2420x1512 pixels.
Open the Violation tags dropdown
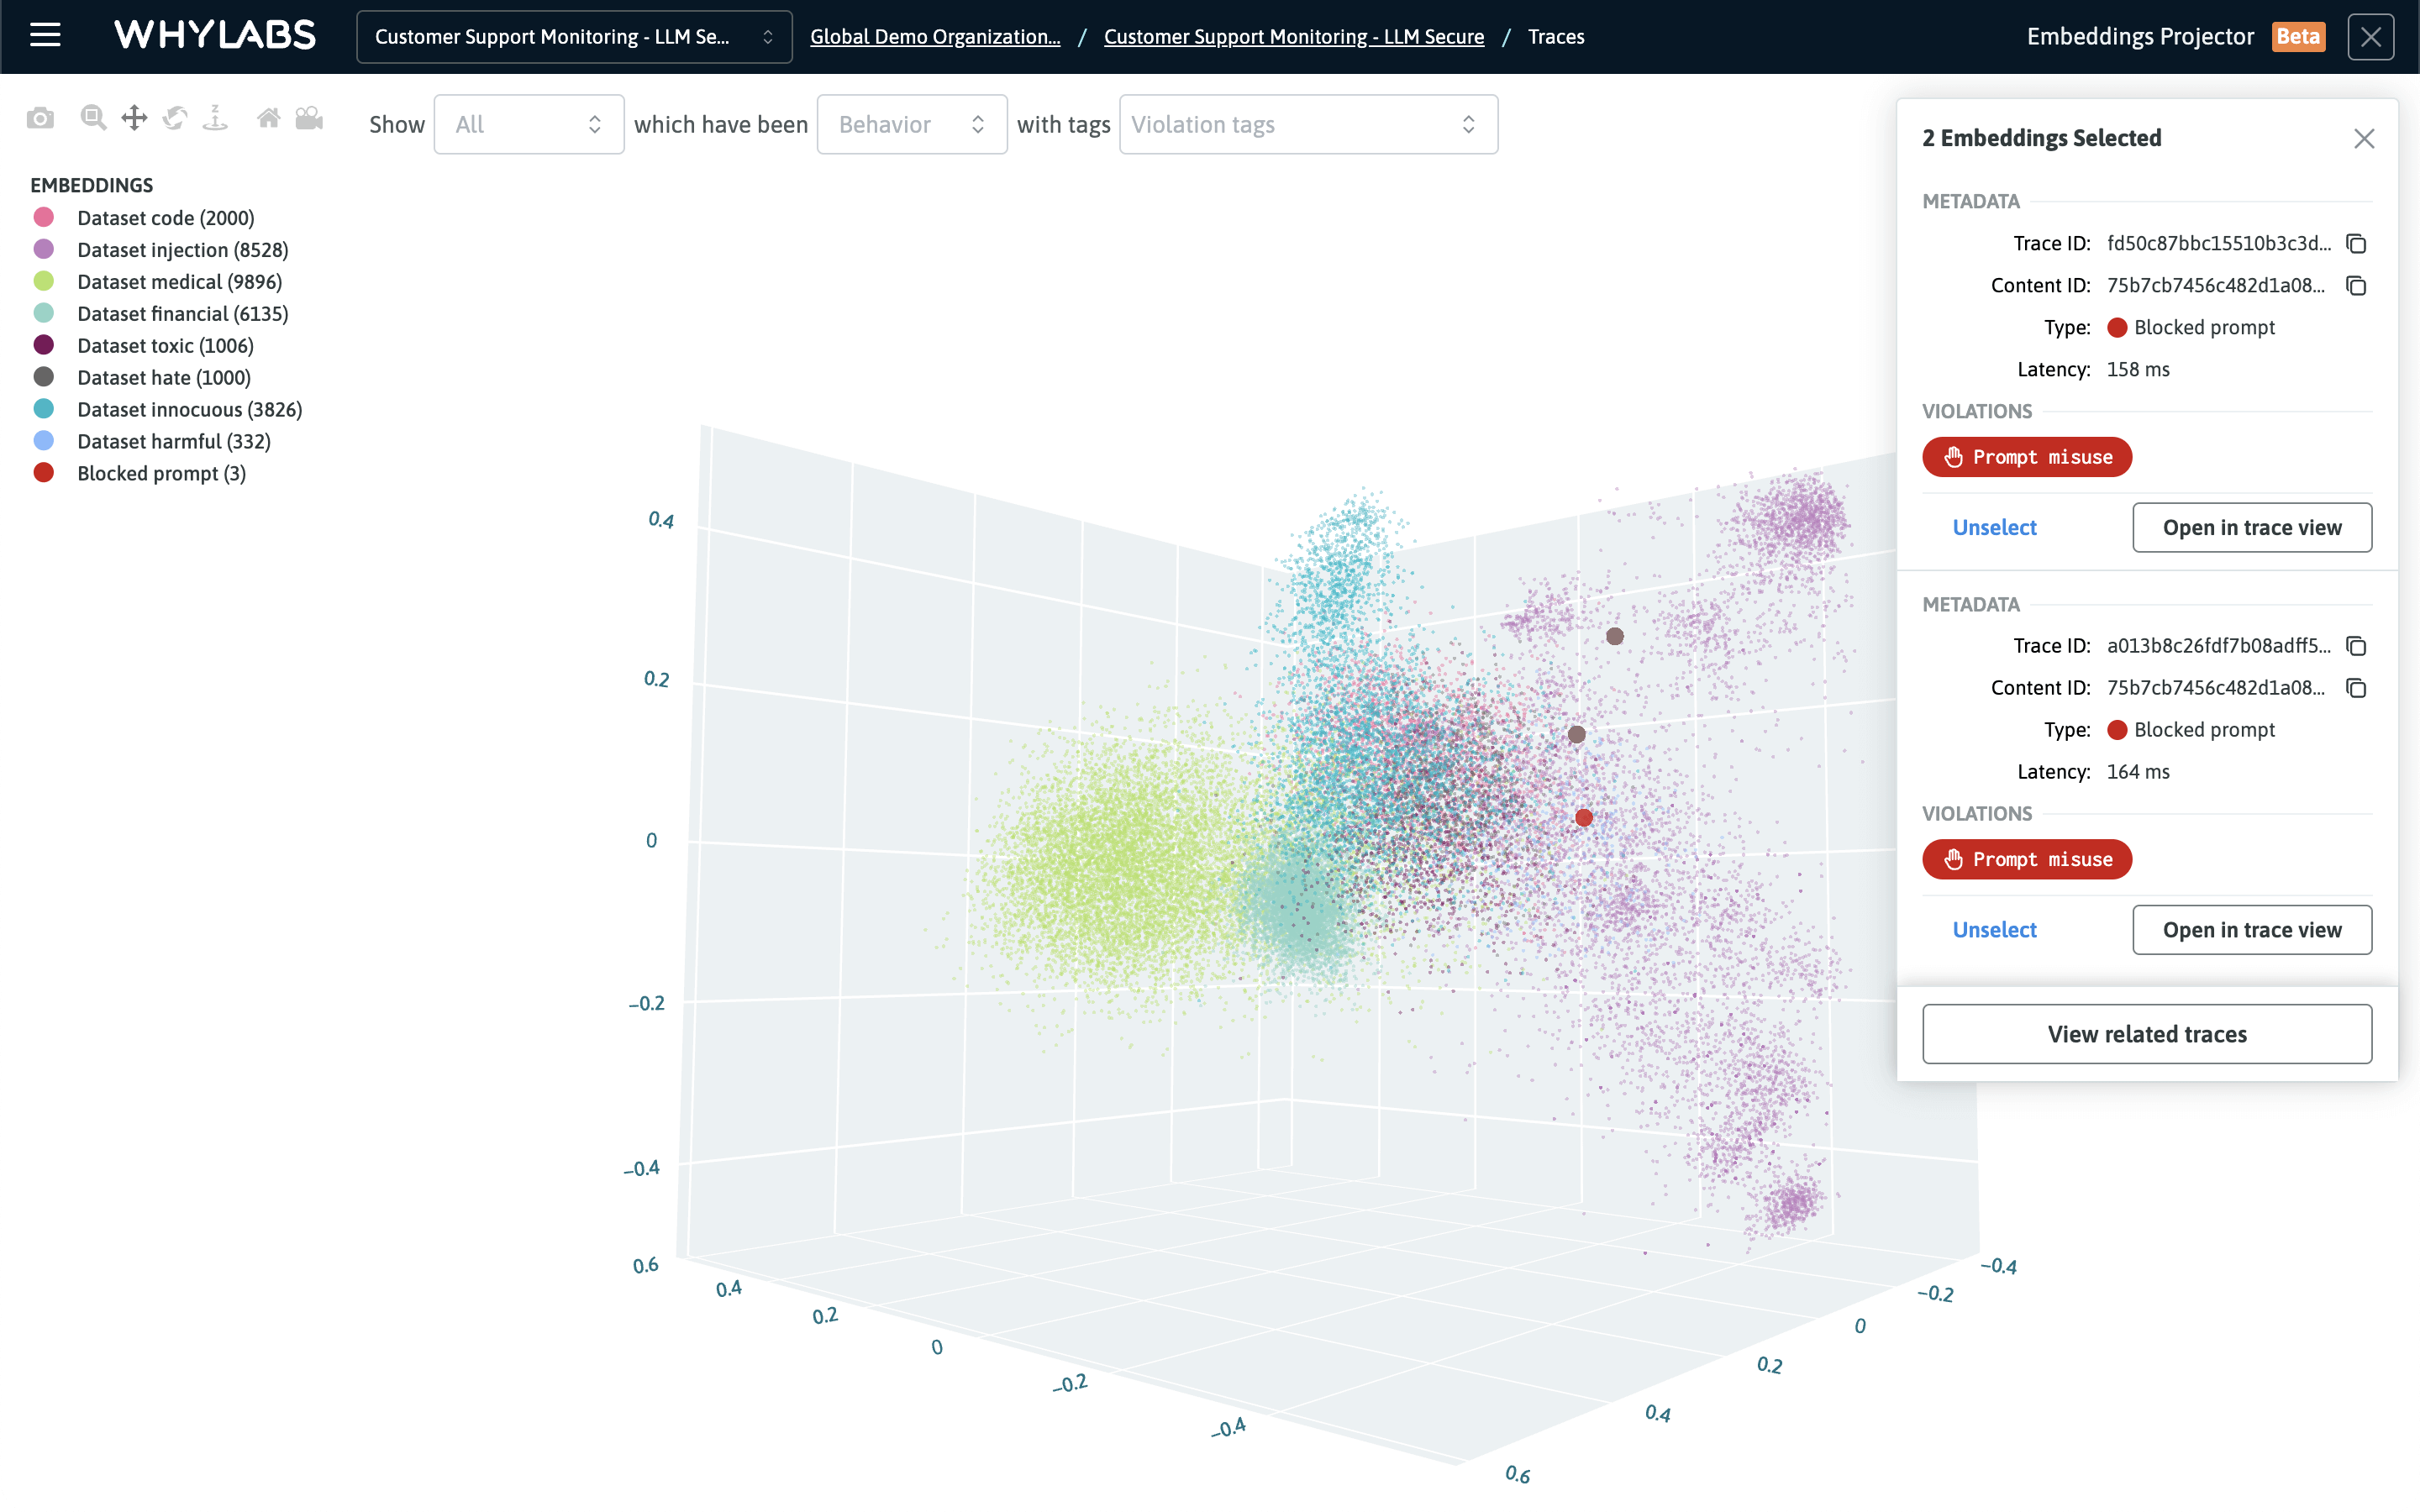1308,123
